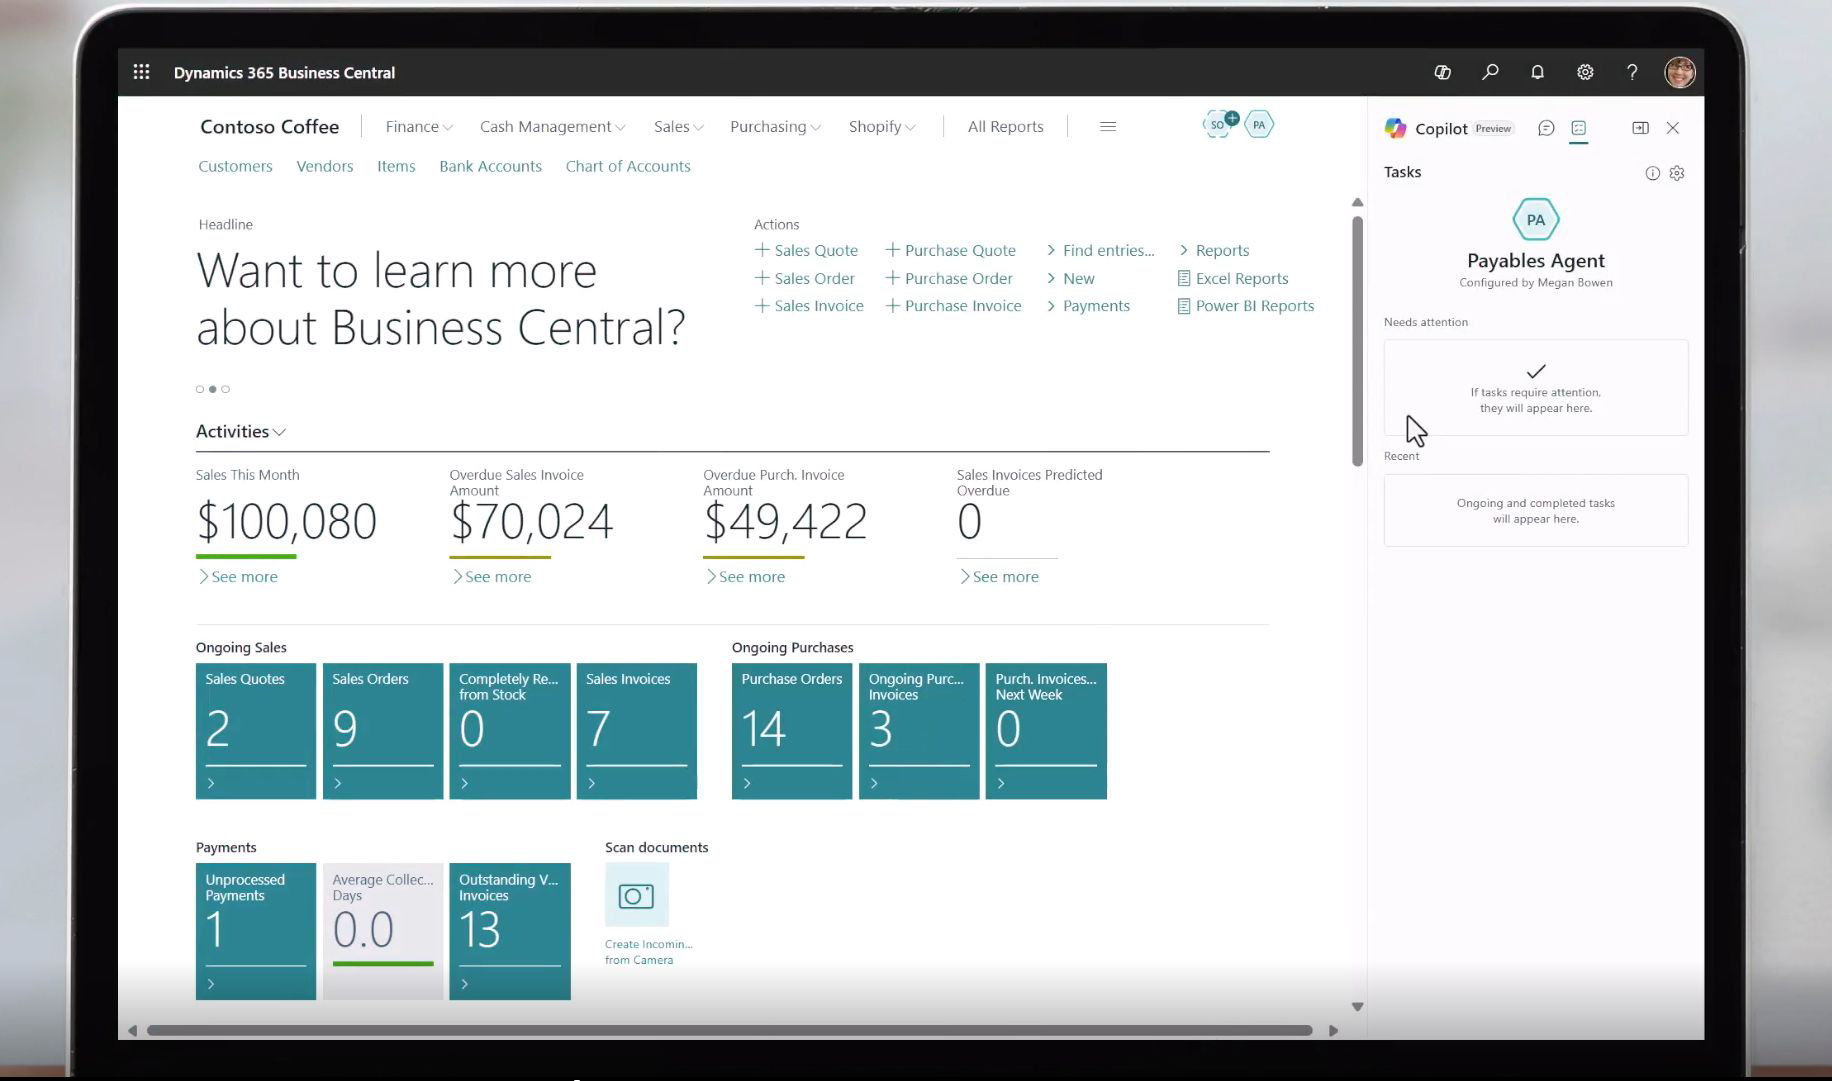Expand the Reports action group
This screenshot has height=1081, width=1832.
[x=1214, y=250]
